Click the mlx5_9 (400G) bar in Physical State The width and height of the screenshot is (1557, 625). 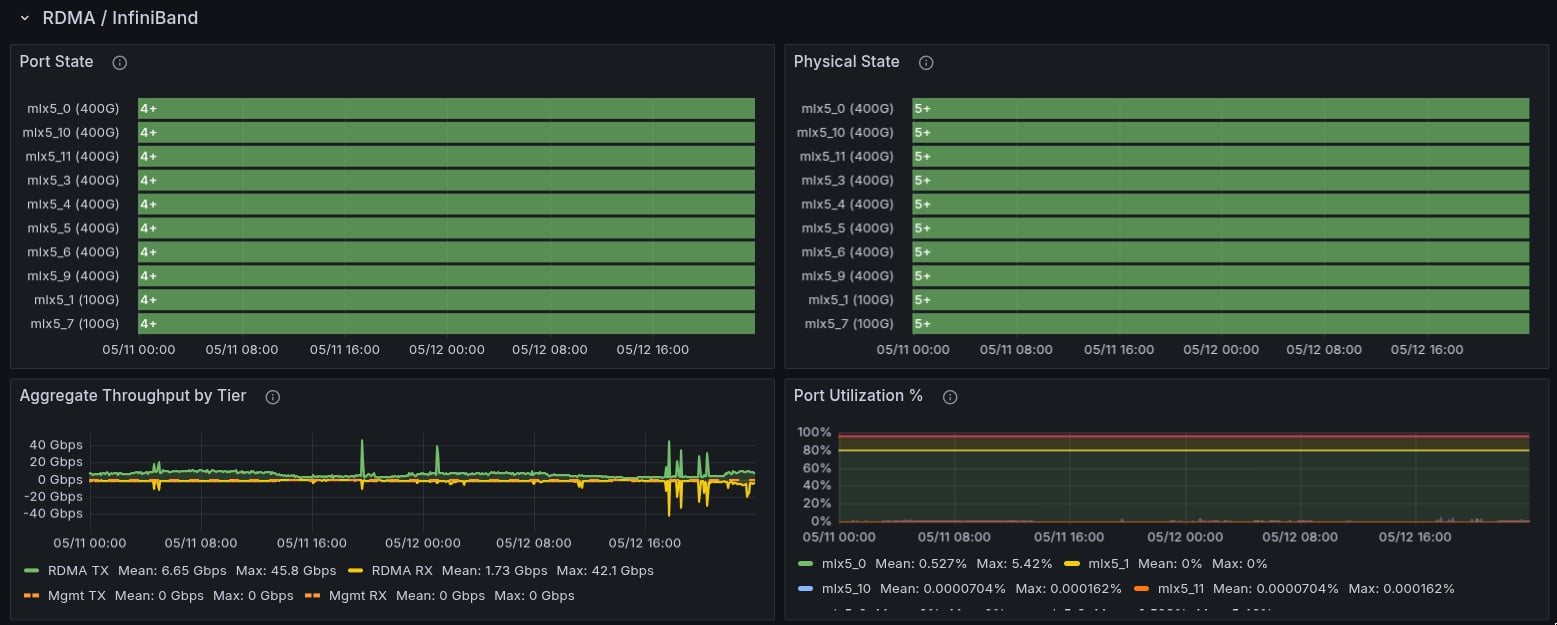coord(1220,276)
